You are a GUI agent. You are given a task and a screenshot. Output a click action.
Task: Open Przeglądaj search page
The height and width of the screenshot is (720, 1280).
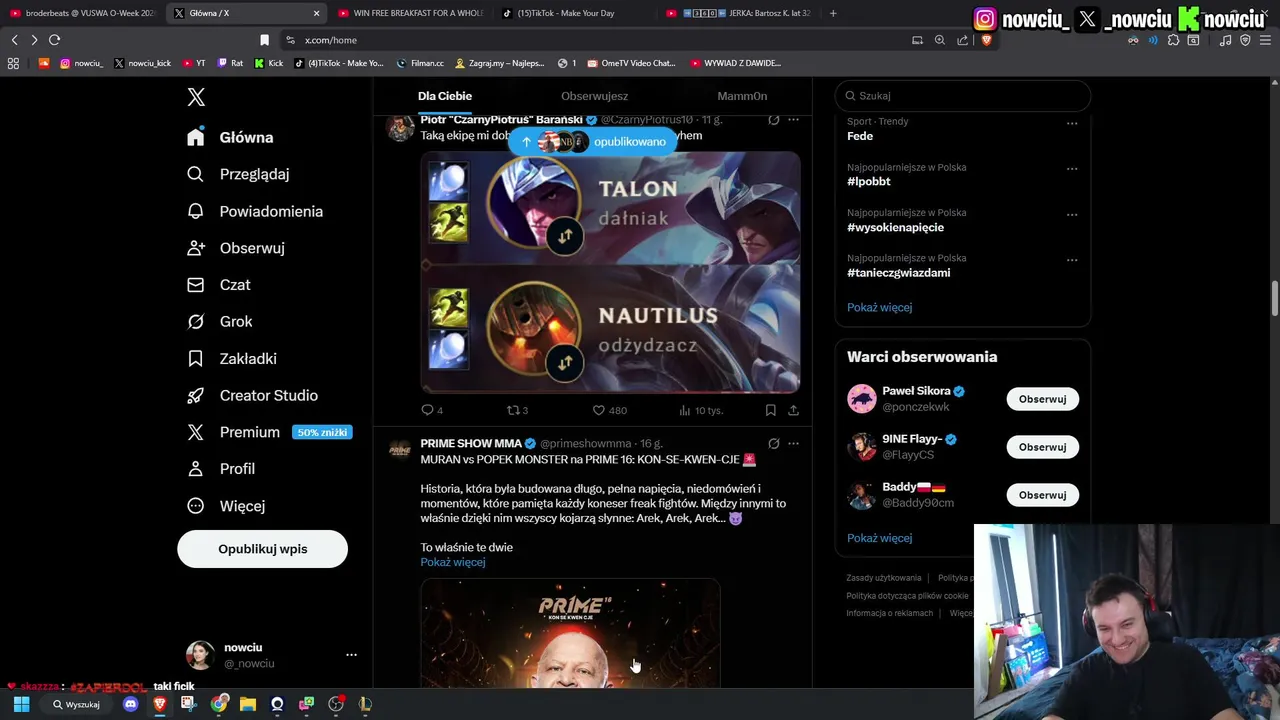pyautogui.click(x=239, y=174)
